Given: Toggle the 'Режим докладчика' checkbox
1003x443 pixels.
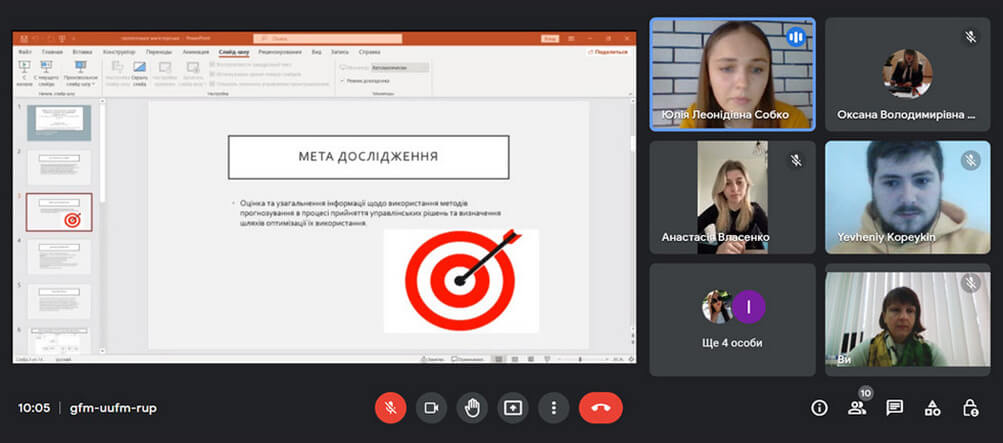Looking at the screenshot, I should pyautogui.click(x=343, y=79).
